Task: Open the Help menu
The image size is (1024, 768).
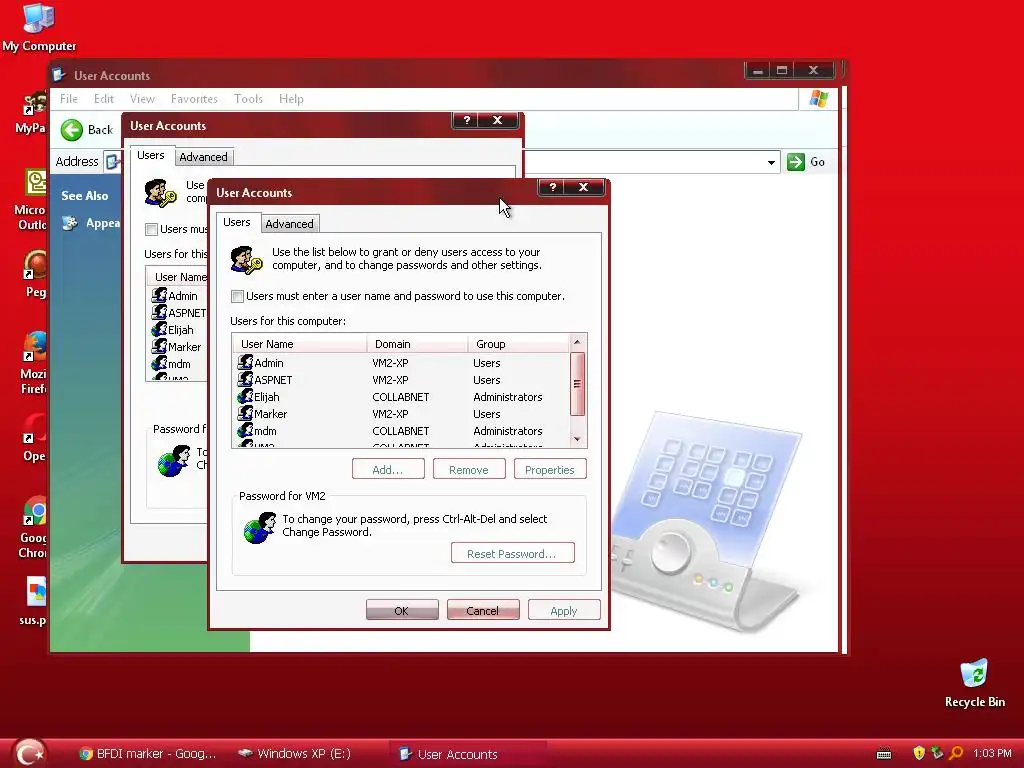Action: (291, 99)
